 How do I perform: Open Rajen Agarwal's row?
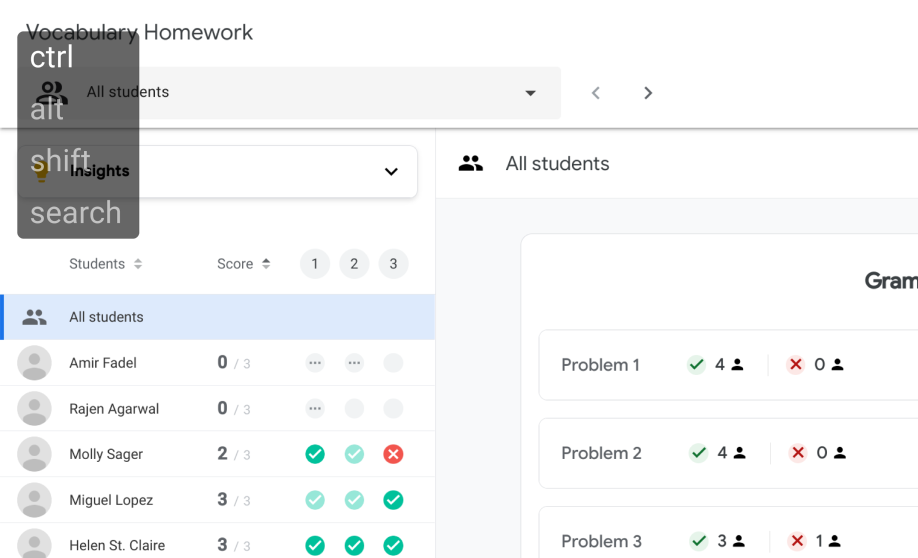(218, 408)
